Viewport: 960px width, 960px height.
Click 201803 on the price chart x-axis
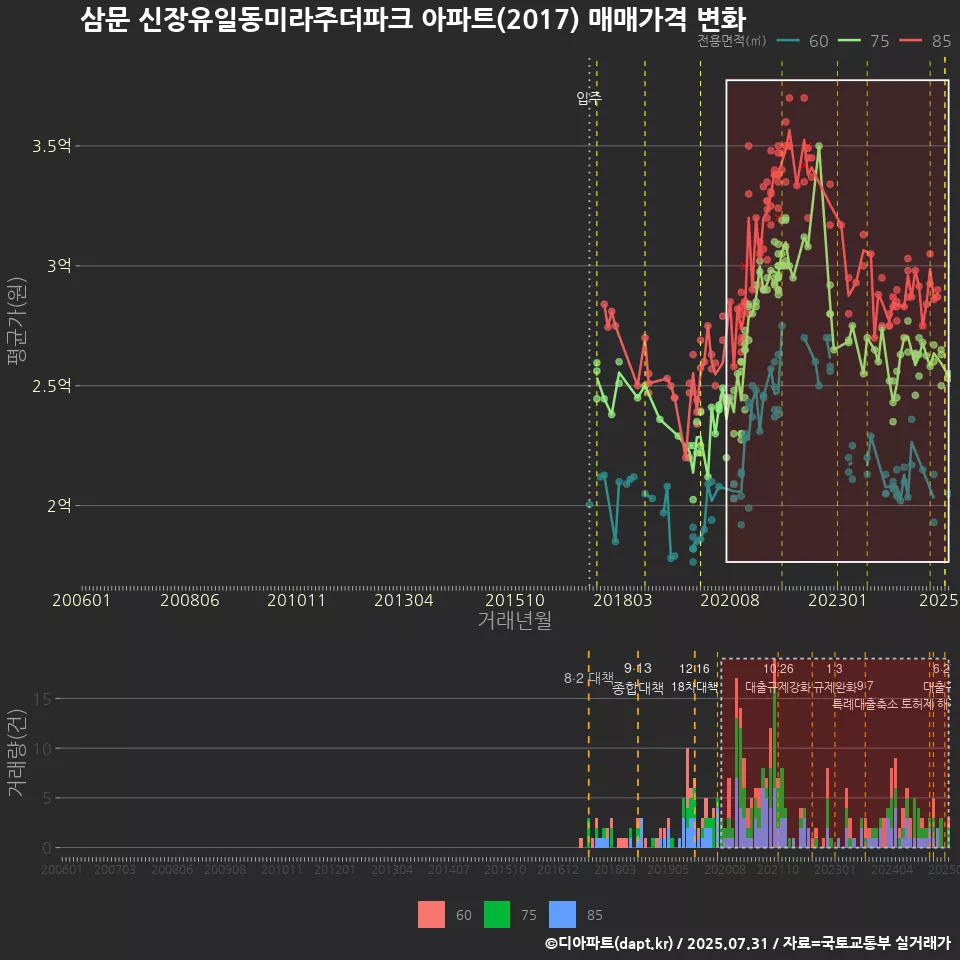[x=623, y=600]
